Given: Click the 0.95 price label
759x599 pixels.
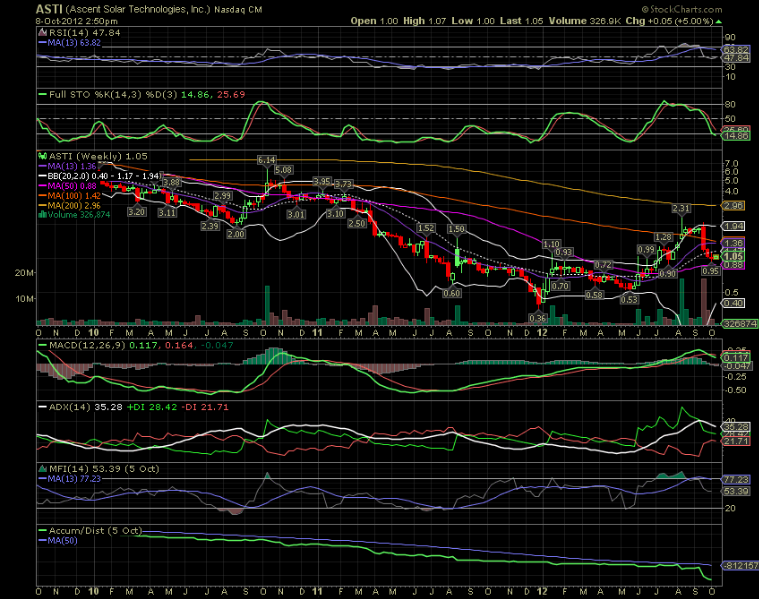Looking at the screenshot, I should tap(711, 271).
